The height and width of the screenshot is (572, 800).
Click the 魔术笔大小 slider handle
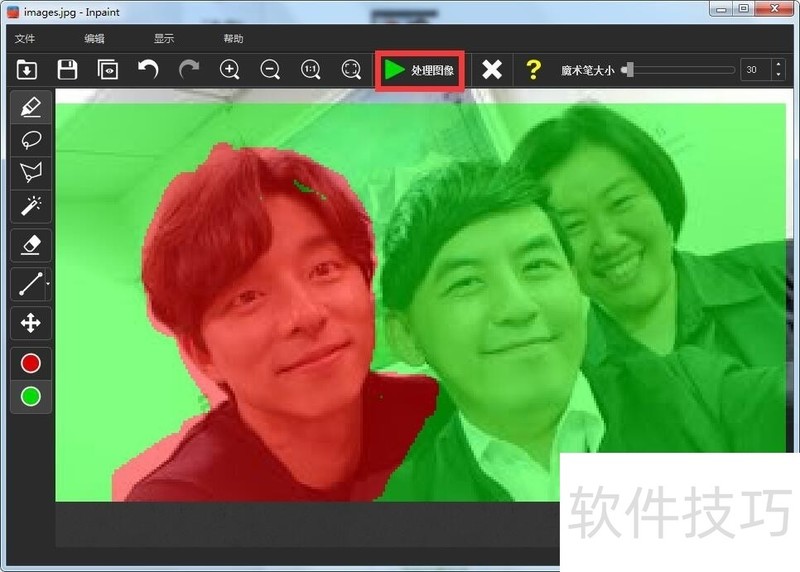click(x=630, y=69)
